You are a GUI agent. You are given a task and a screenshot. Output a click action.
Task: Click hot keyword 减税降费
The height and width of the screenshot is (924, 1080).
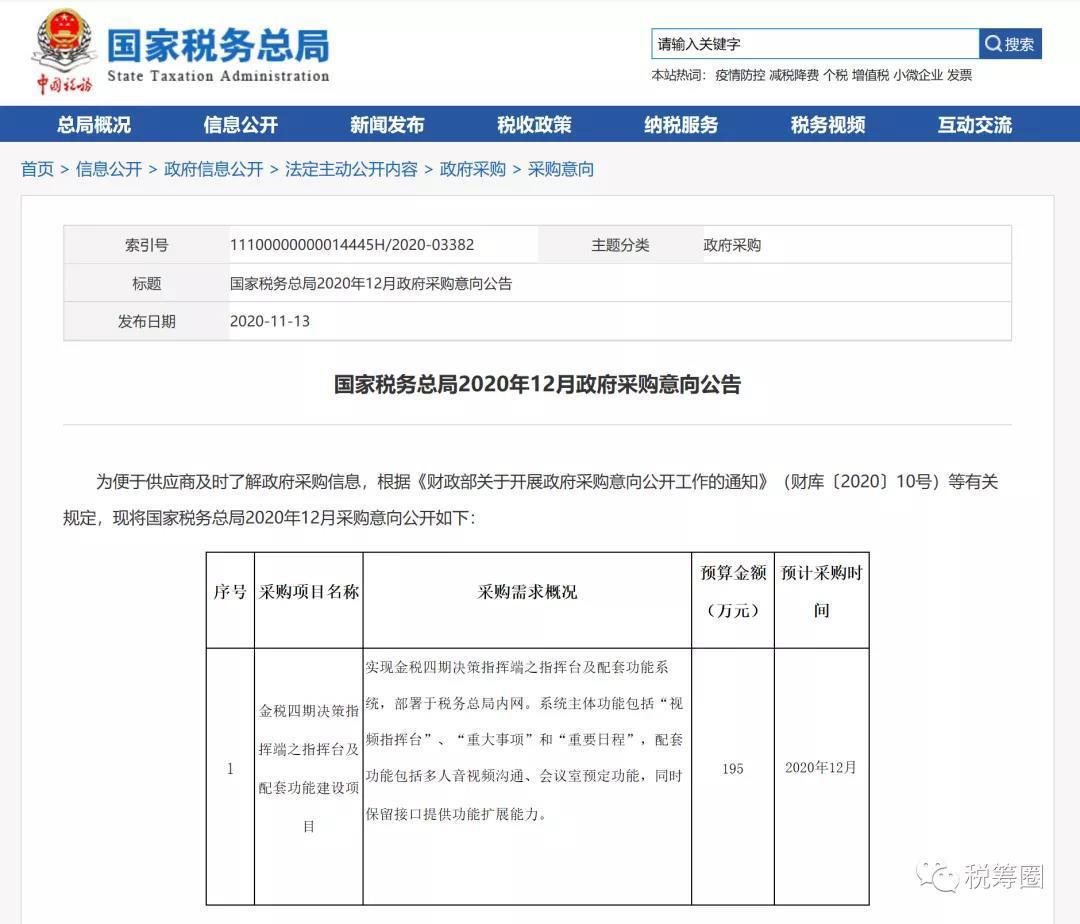(793, 75)
